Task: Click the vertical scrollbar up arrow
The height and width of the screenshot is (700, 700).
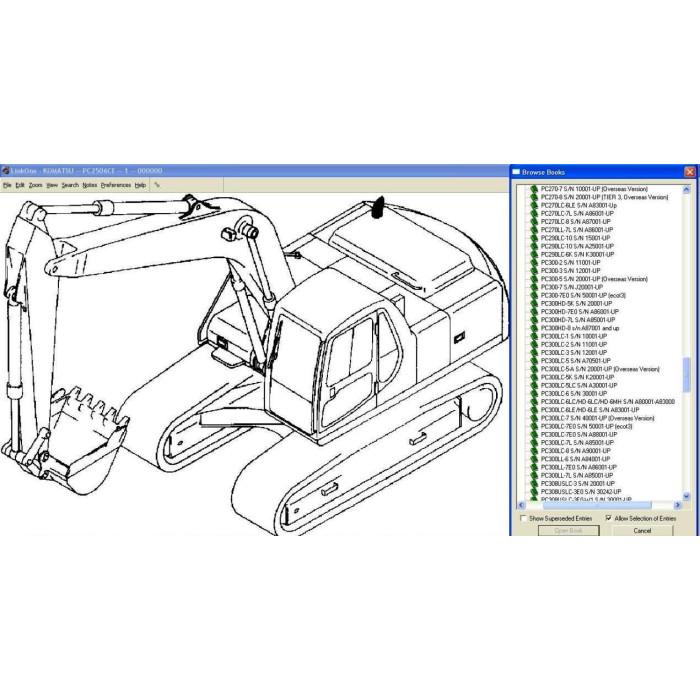Action: point(686,189)
